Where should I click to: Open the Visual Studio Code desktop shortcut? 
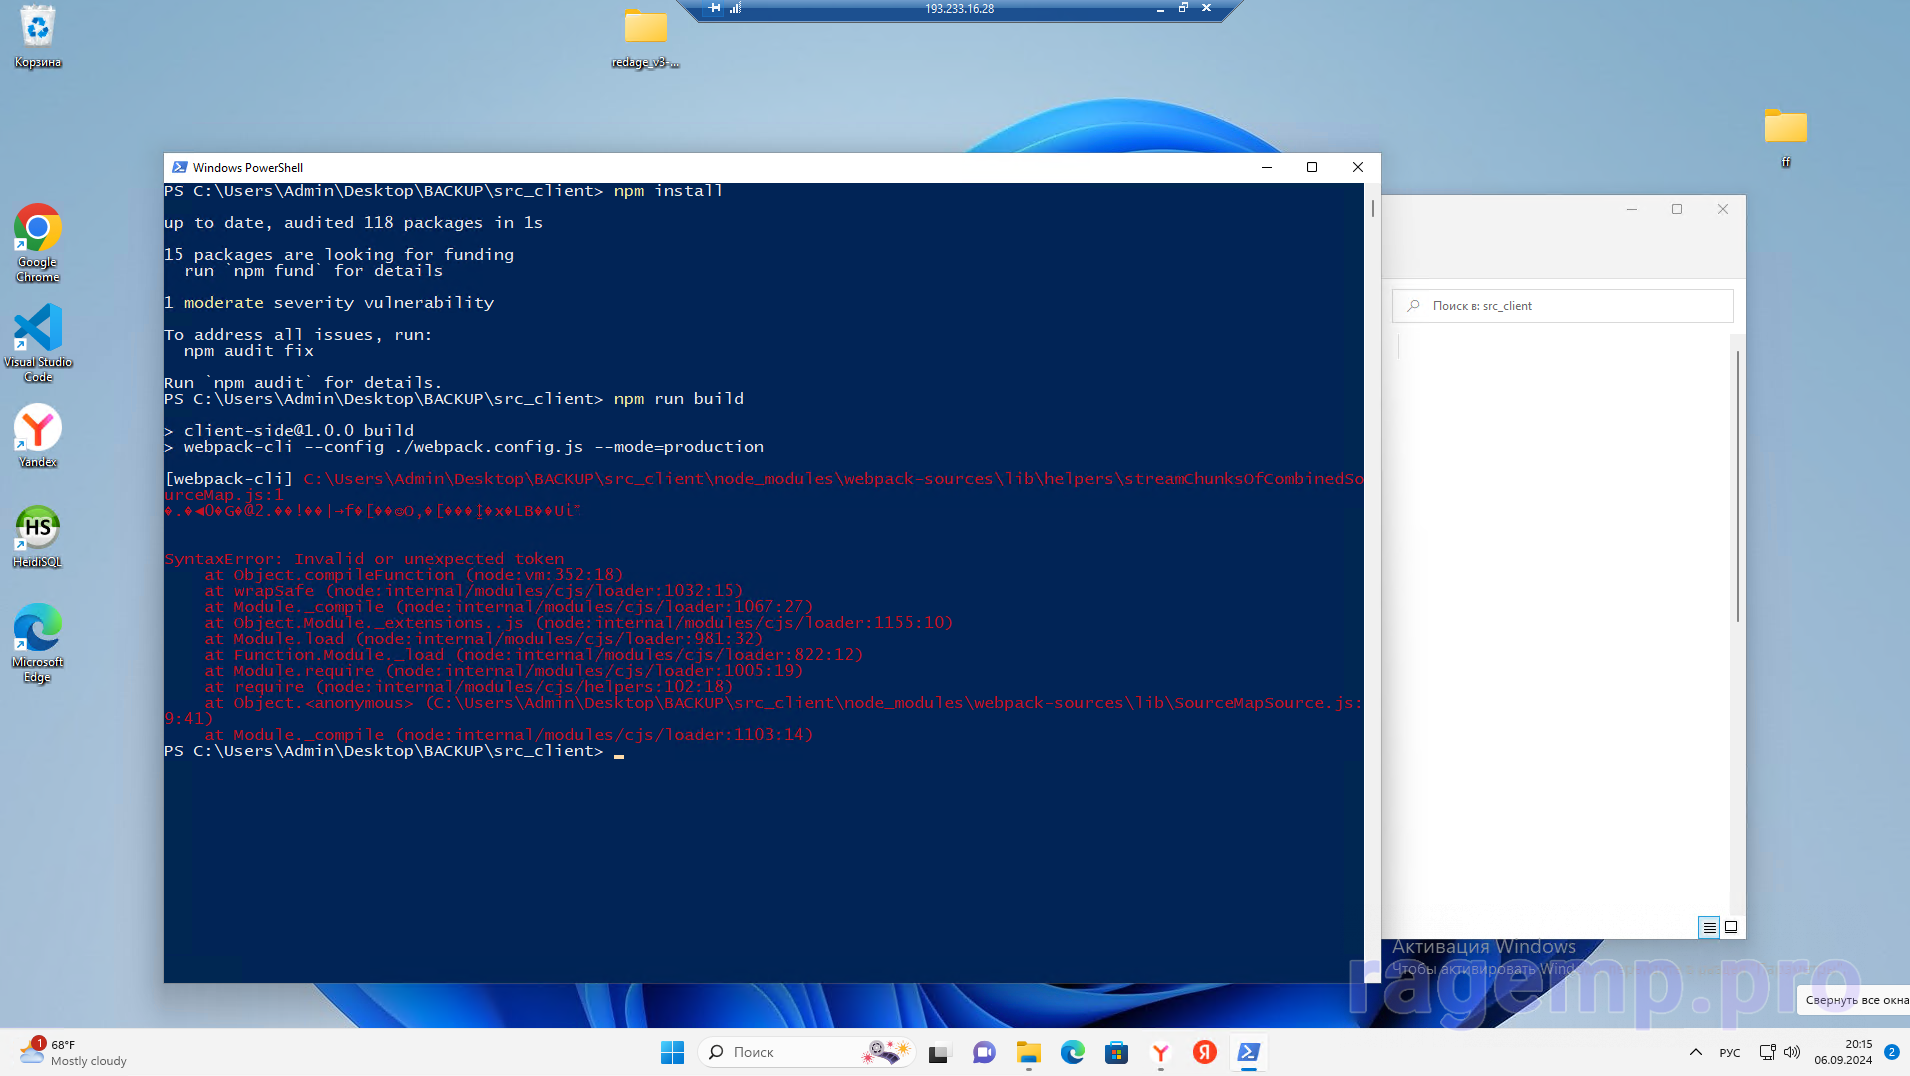pos(38,343)
